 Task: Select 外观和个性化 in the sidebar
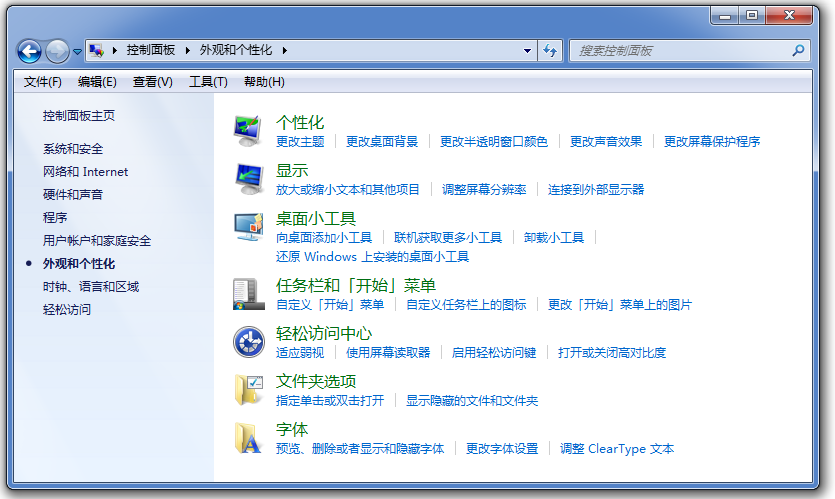tap(79, 264)
